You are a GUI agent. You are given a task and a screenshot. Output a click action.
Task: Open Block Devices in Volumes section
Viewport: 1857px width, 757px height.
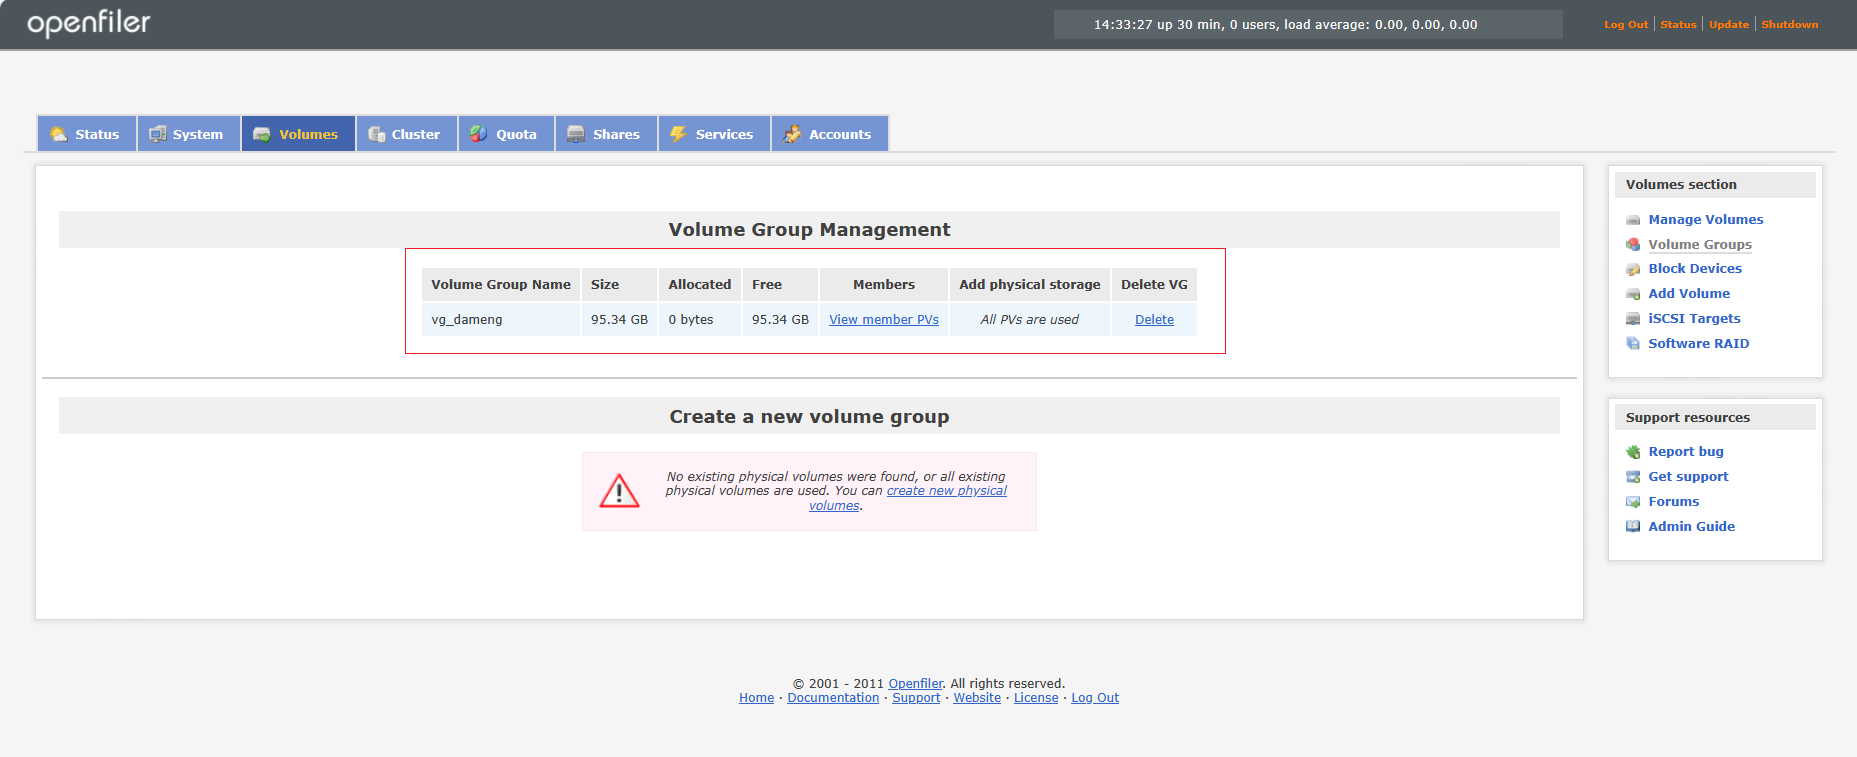pyautogui.click(x=1695, y=269)
